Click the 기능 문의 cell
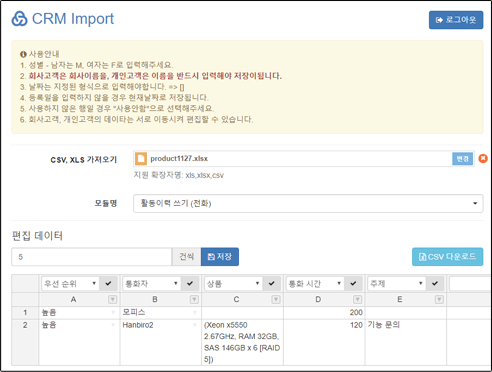 coord(406,342)
